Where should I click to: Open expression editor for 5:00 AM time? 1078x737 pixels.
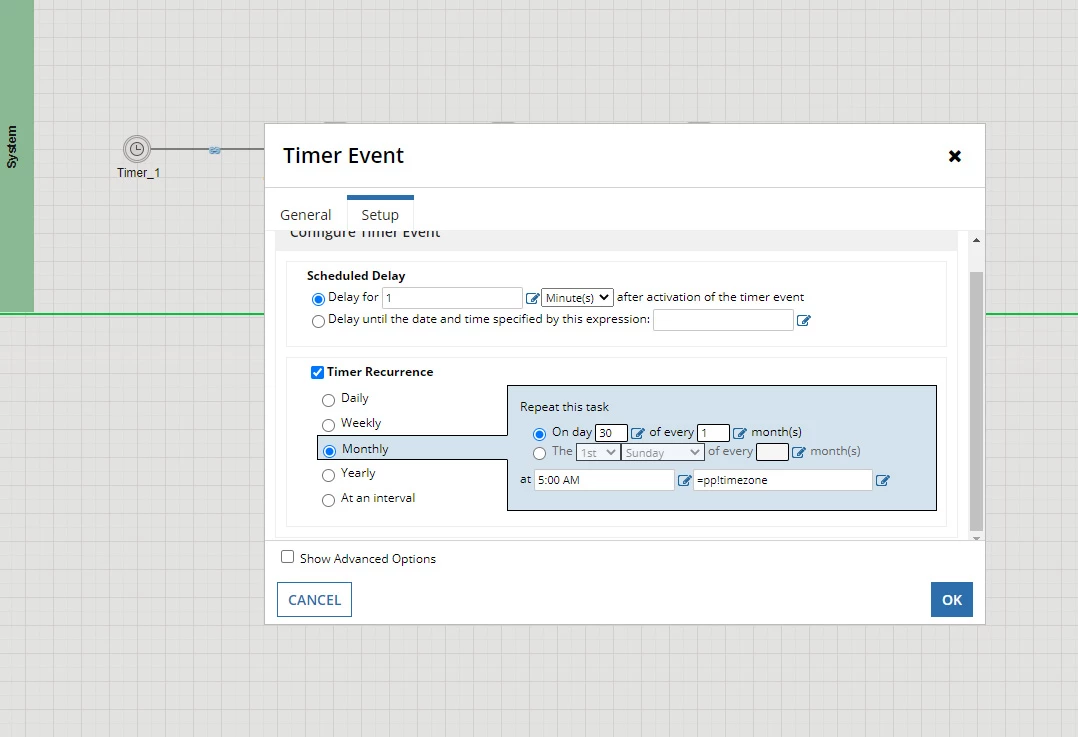coord(684,481)
